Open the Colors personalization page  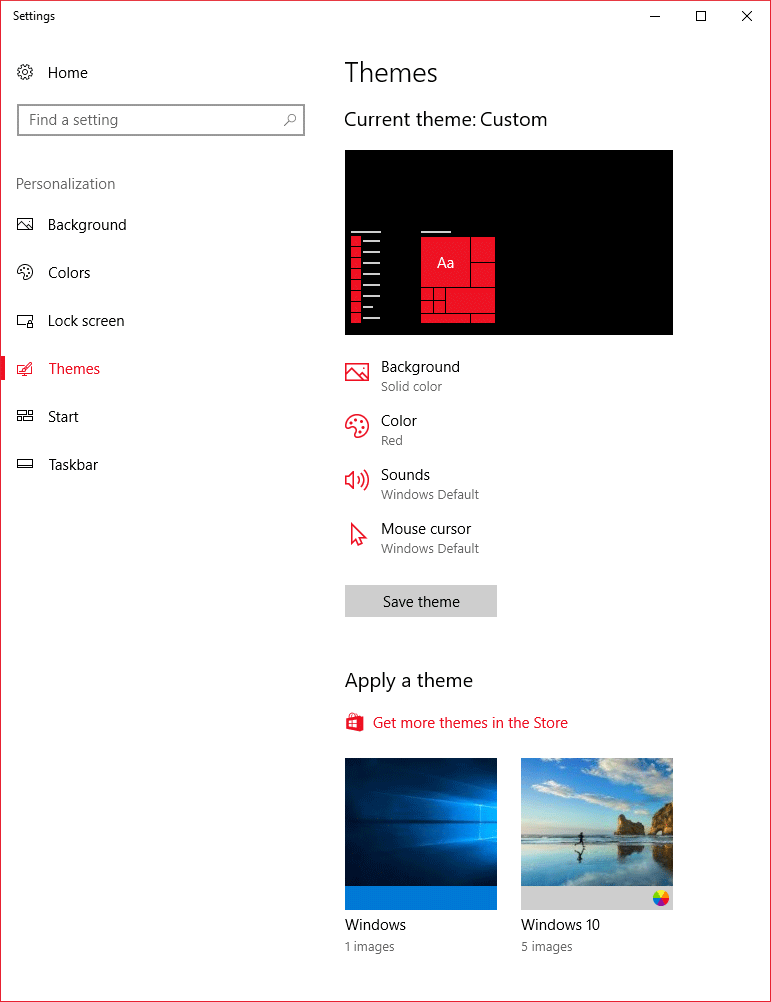(x=69, y=273)
